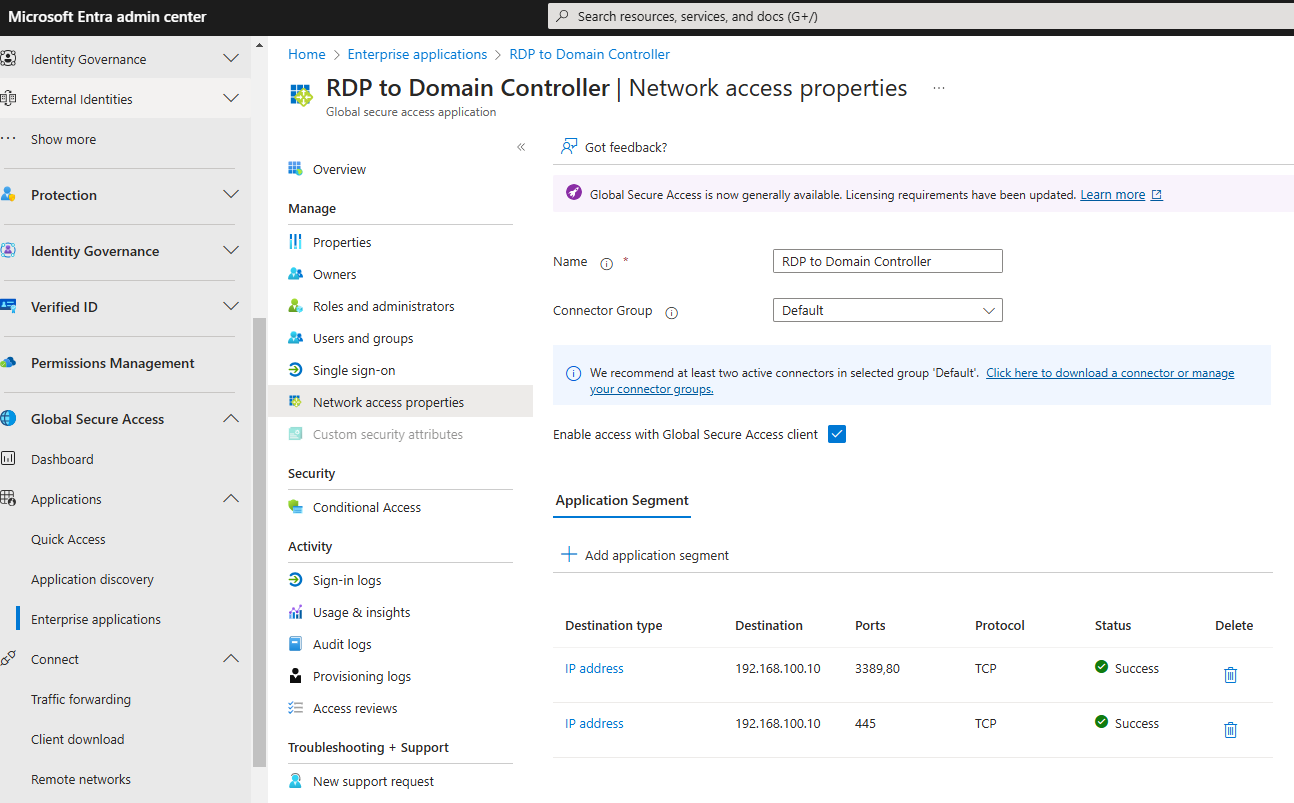
Task: Click the Permissions Management cloud icon
Action: click(8, 363)
